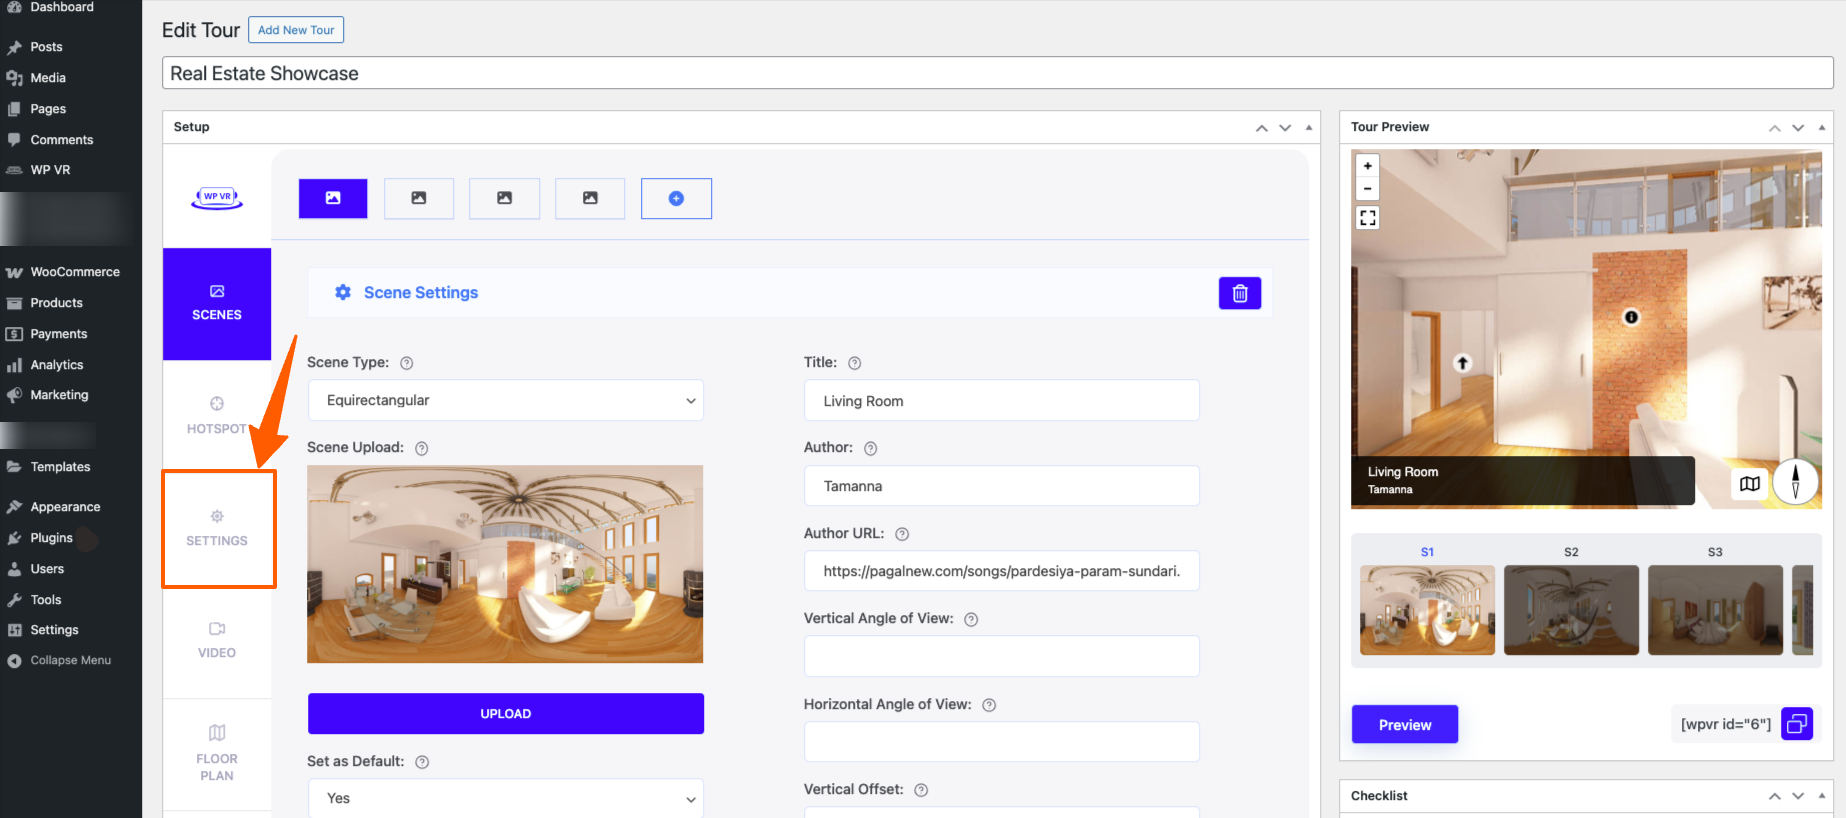Delete scene using the trash icon
The height and width of the screenshot is (818, 1846).
click(x=1239, y=293)
